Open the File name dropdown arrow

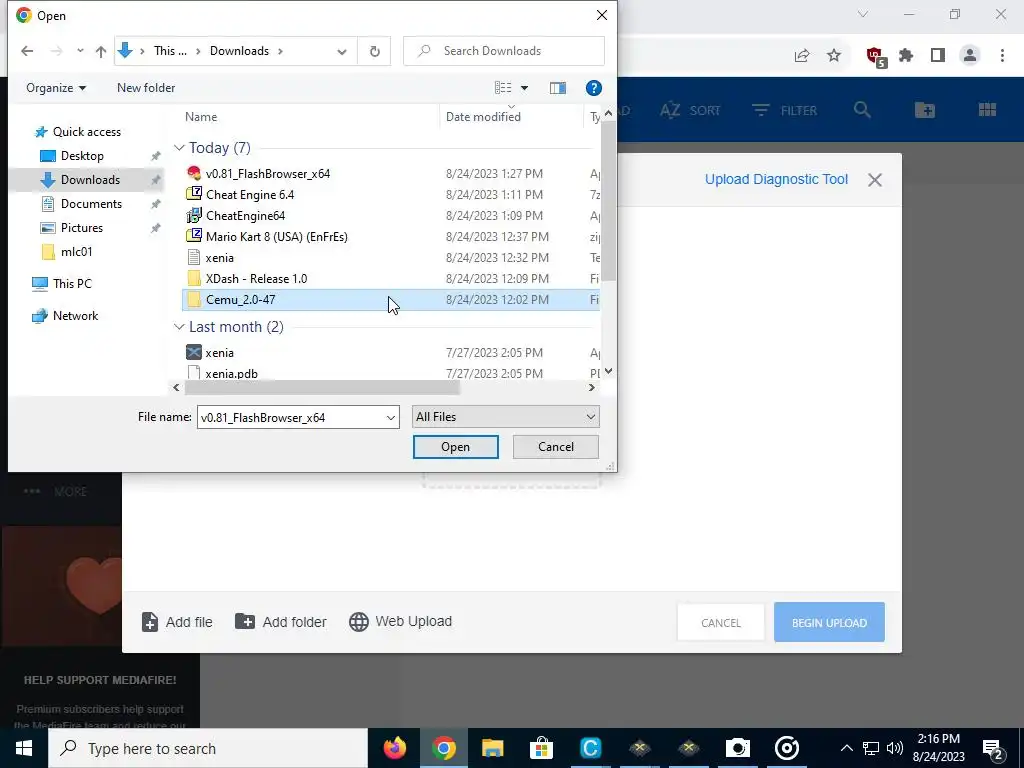pos(391,417)
